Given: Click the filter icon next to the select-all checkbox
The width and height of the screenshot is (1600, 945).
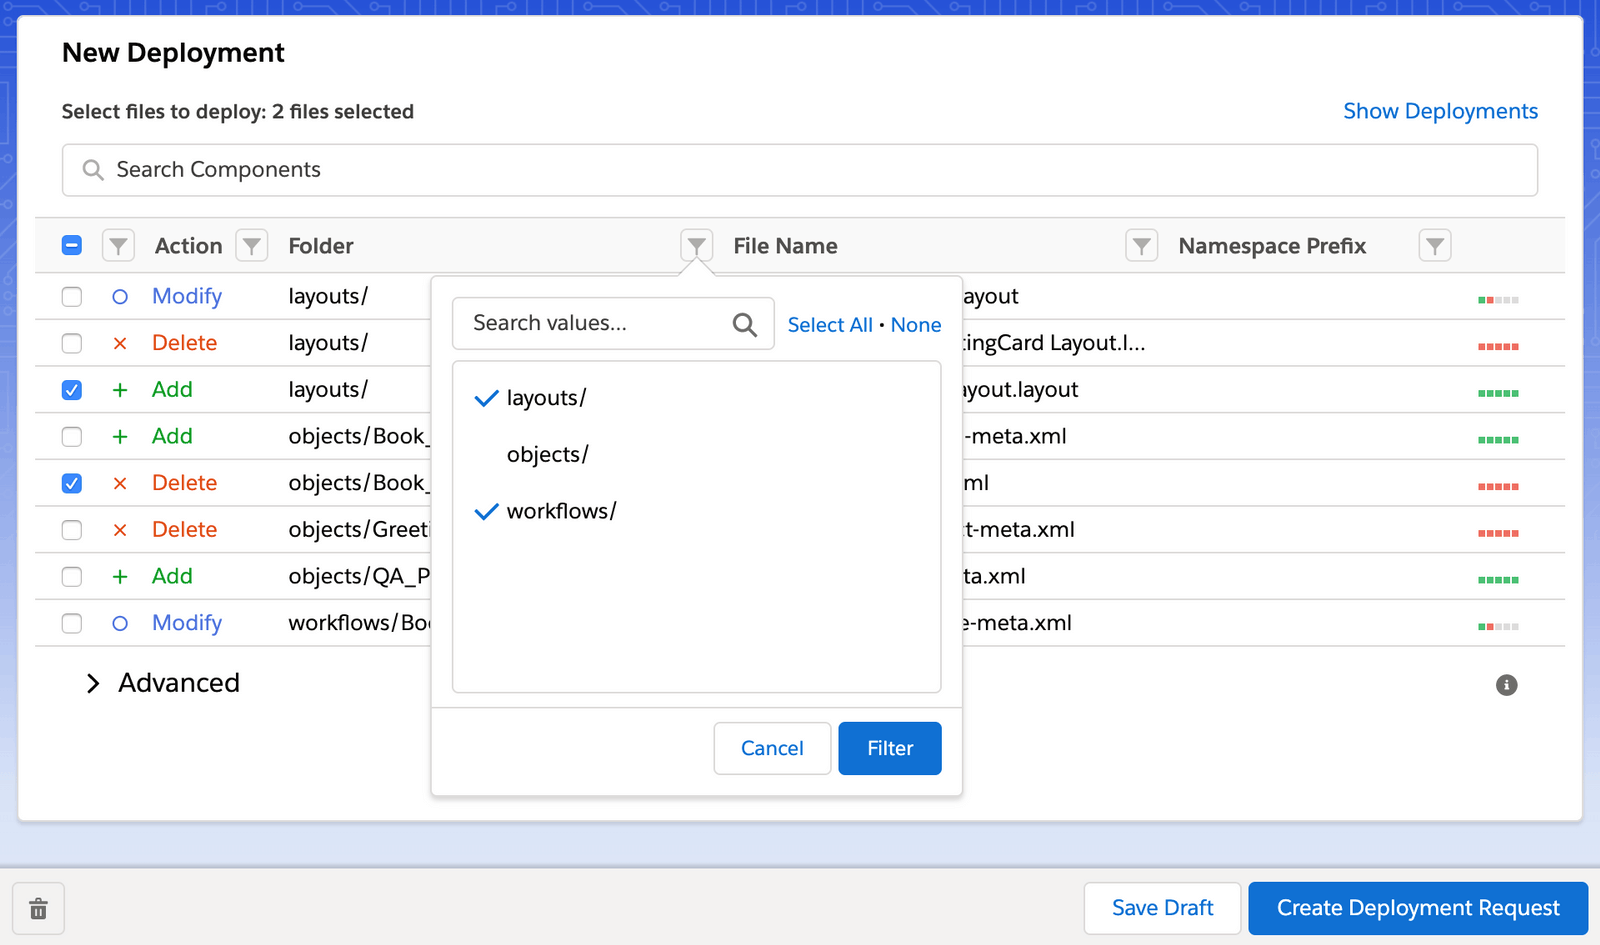Looking at the screenshot, I should 118,245.
